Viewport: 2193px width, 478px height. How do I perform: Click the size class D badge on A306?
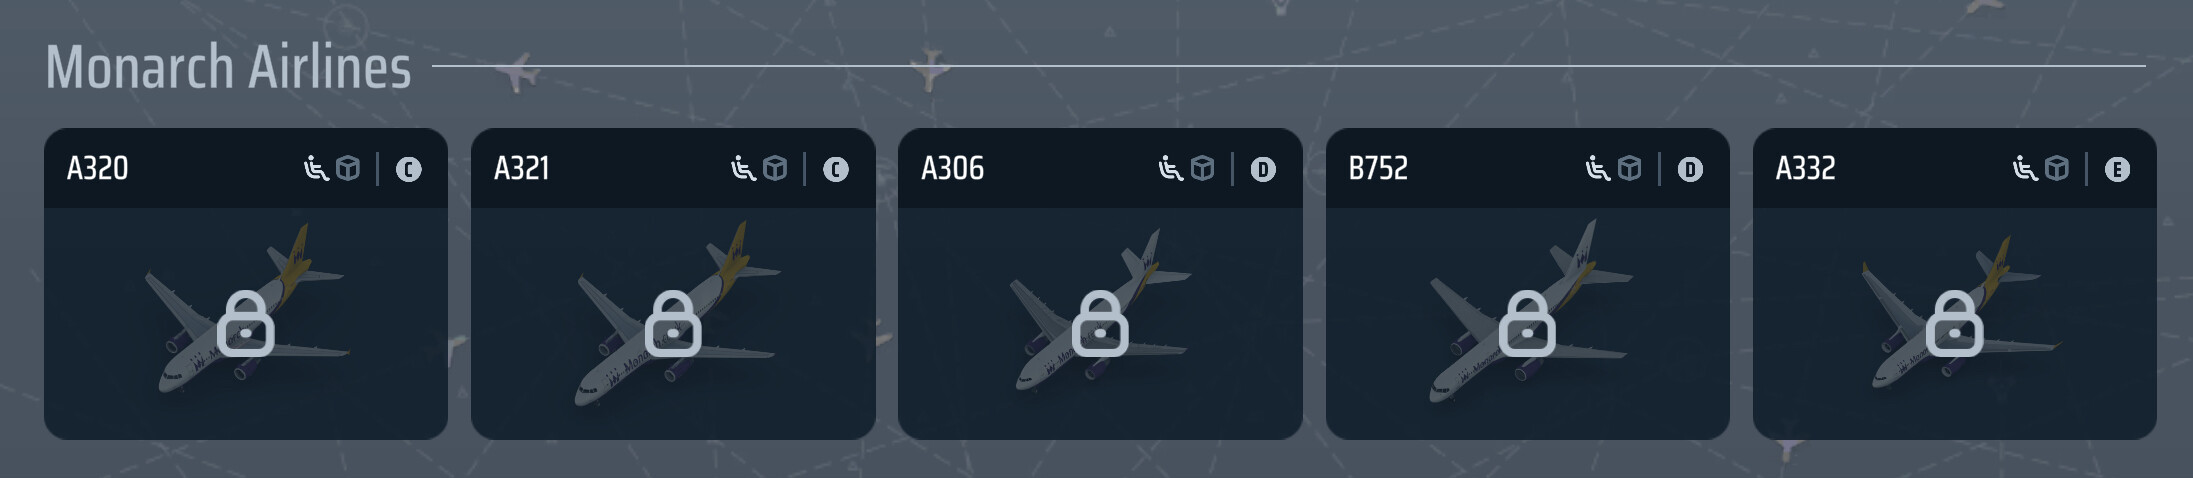pyautogui.click(x=1263, y=170)
